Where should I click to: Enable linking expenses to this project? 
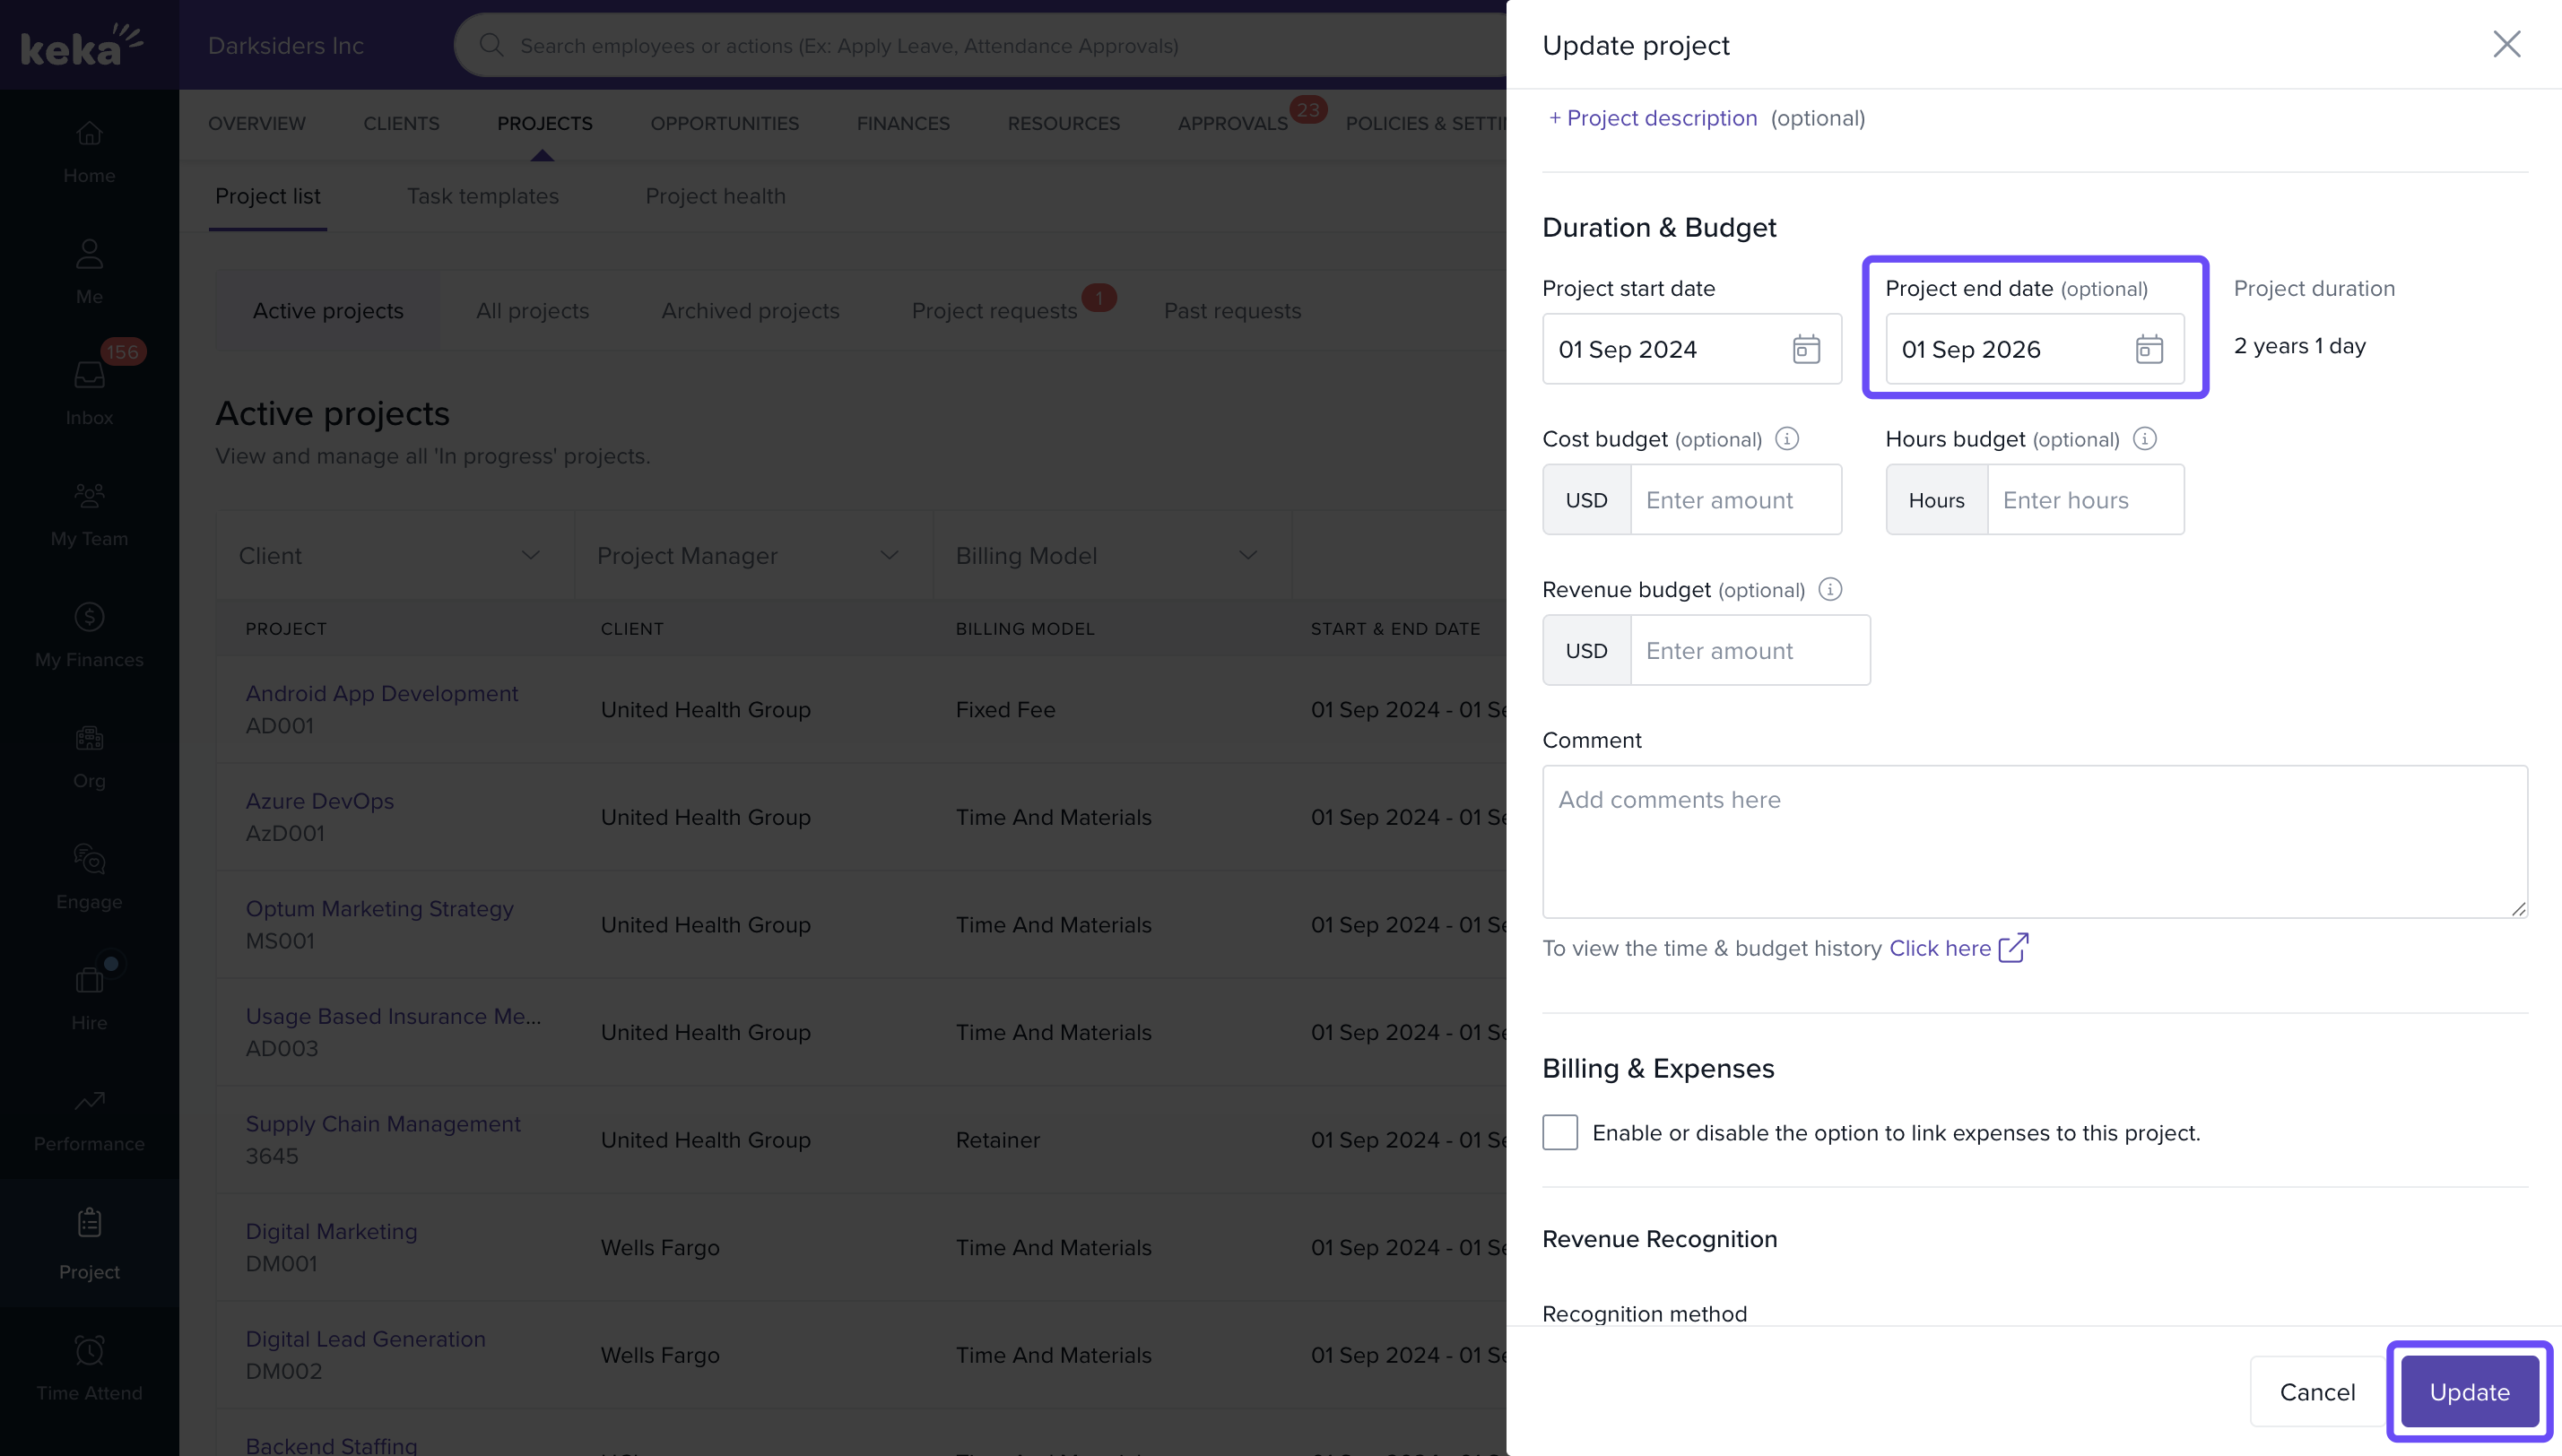[1559, 1132]
